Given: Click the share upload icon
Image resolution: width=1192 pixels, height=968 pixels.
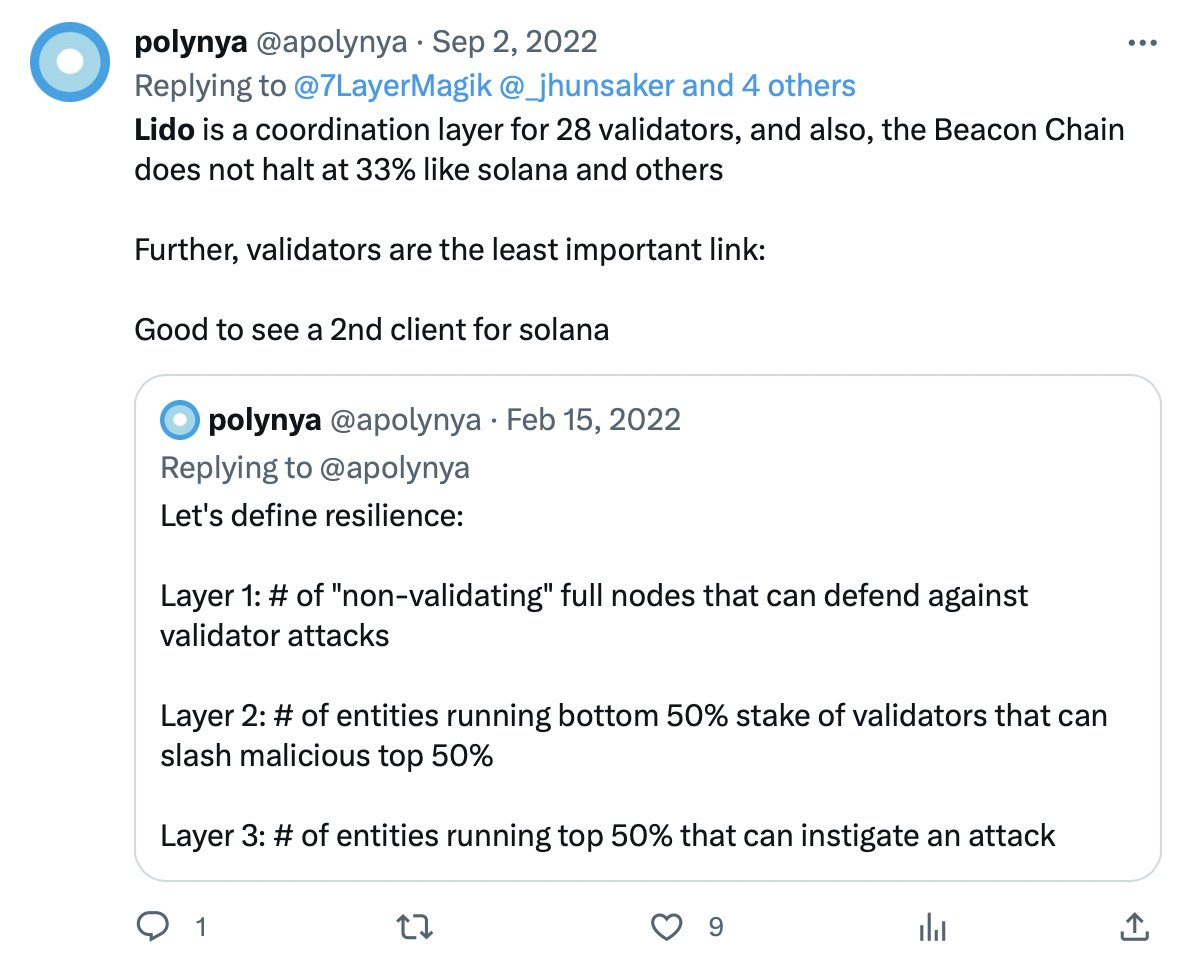Looking at the screenshot, I should pyautogui.click(x=1134, y=926).
